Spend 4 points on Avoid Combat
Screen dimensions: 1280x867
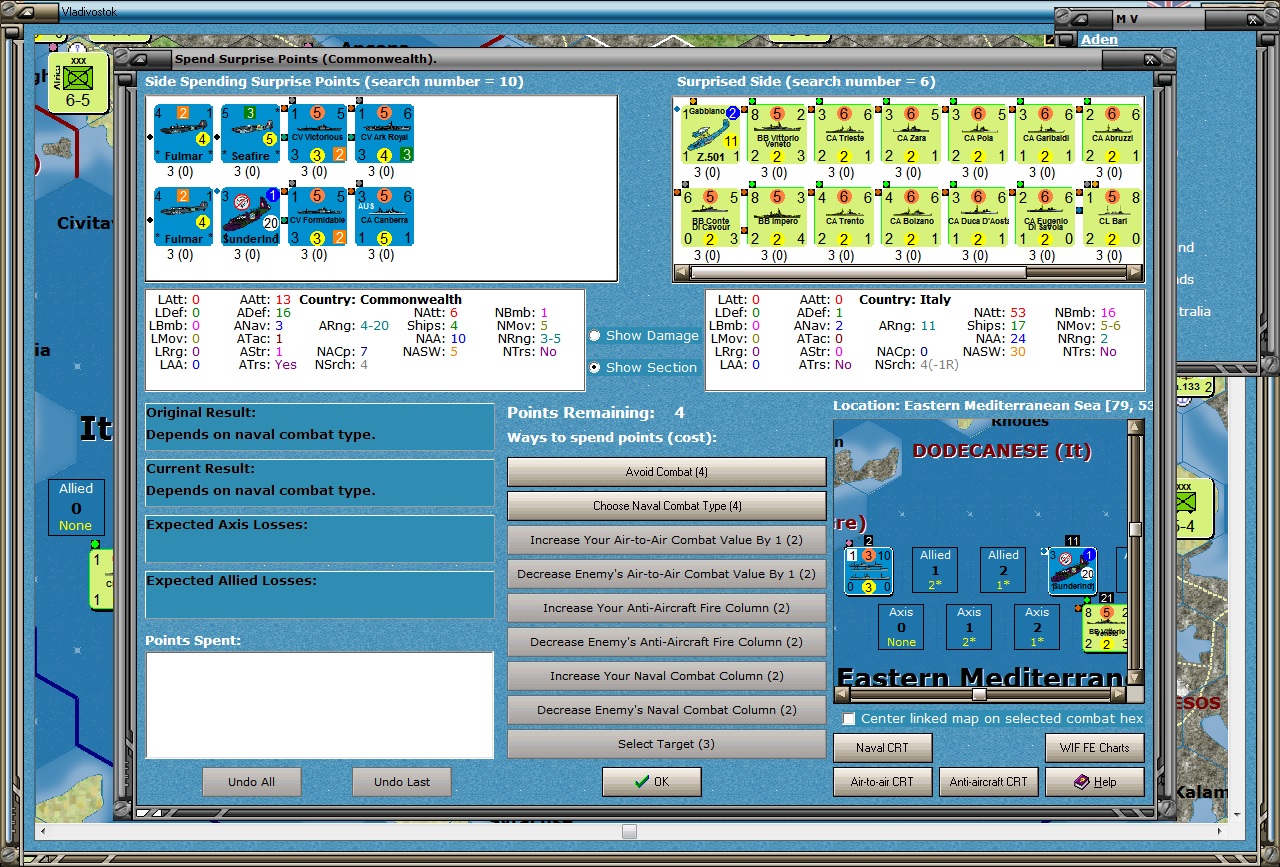point(666,472)
